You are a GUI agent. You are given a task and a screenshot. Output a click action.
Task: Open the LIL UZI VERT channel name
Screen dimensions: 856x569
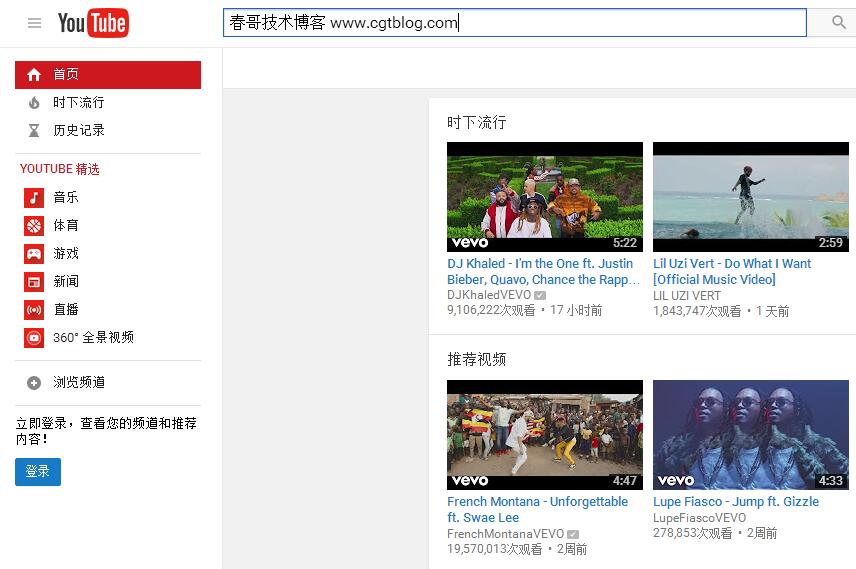coord(687,296)
